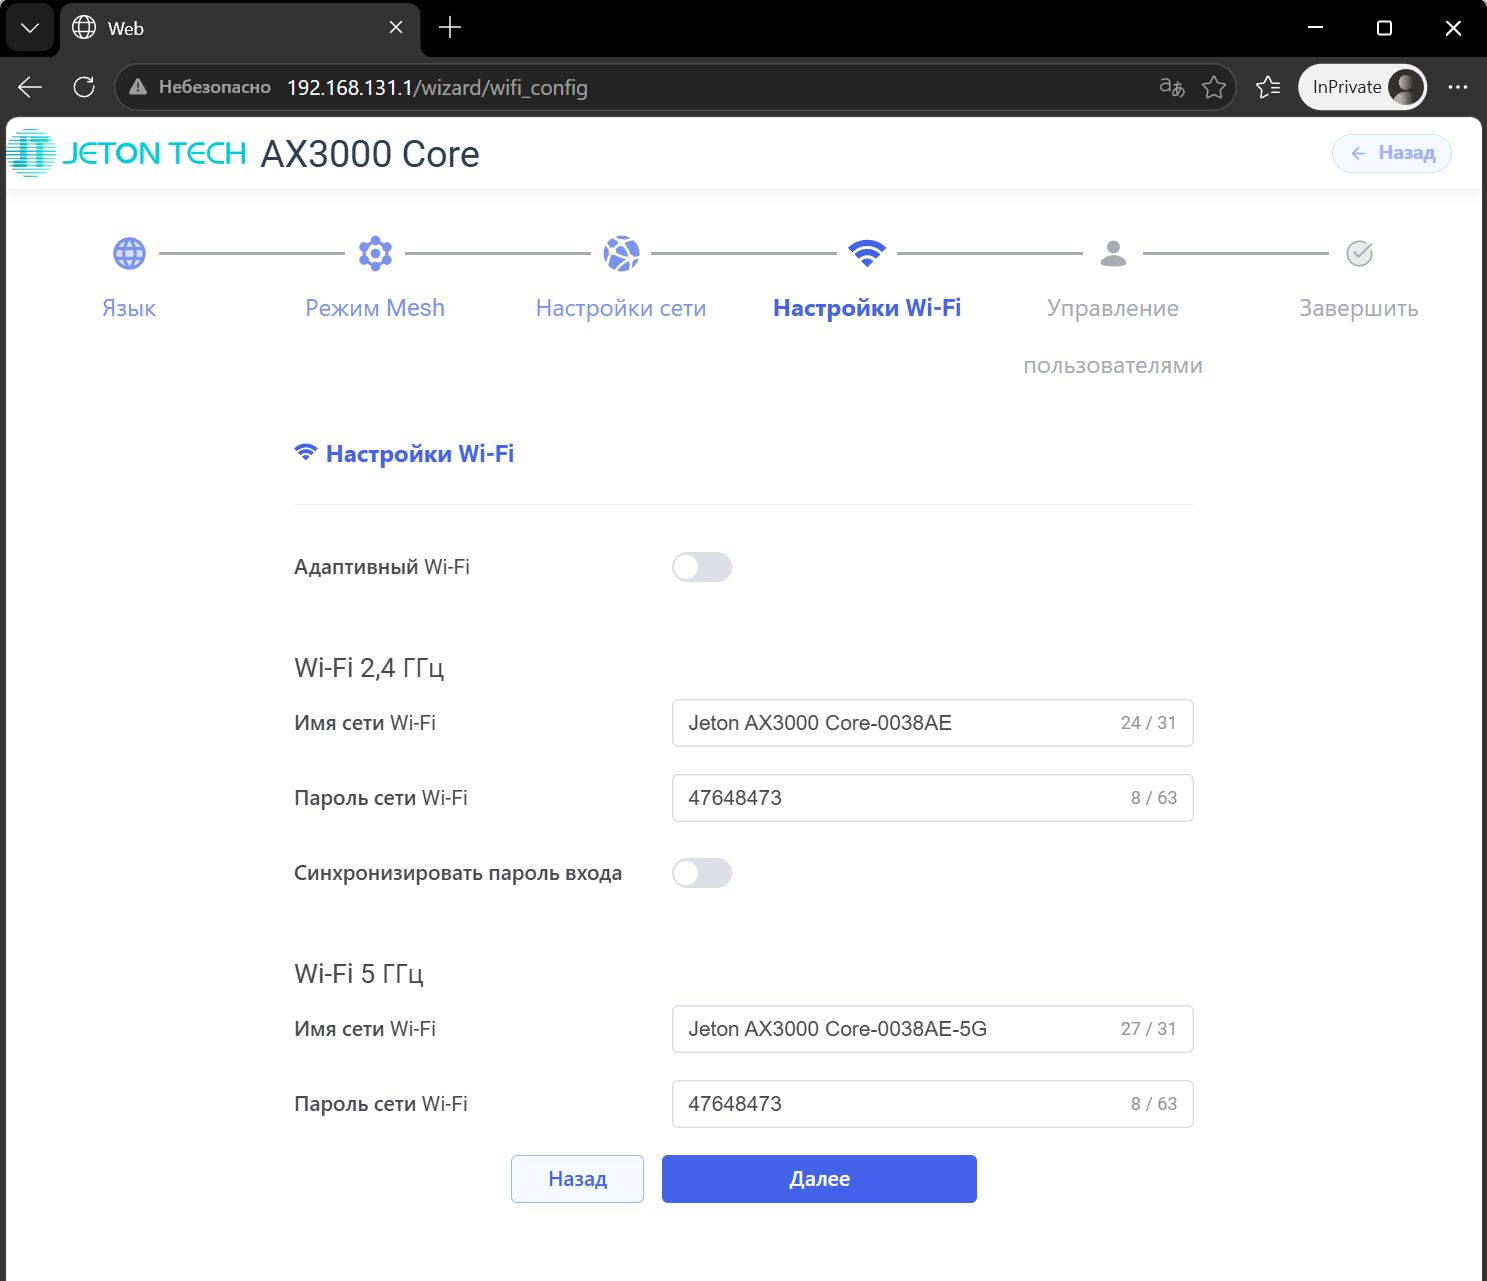Click the Jeton Tech logo
This screenshot has height=1281, width=1487.
127,153
